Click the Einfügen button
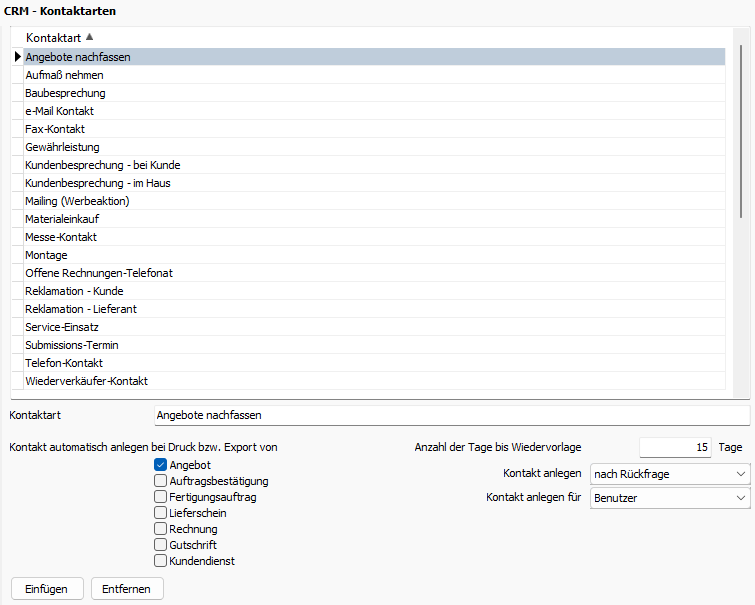The width and height of the screenshot is (755, 605). coord(46,589)
